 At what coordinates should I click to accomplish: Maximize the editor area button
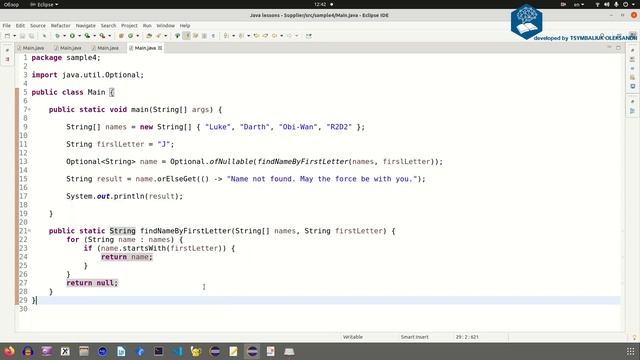pyautogui.click(x=618, y=48)
